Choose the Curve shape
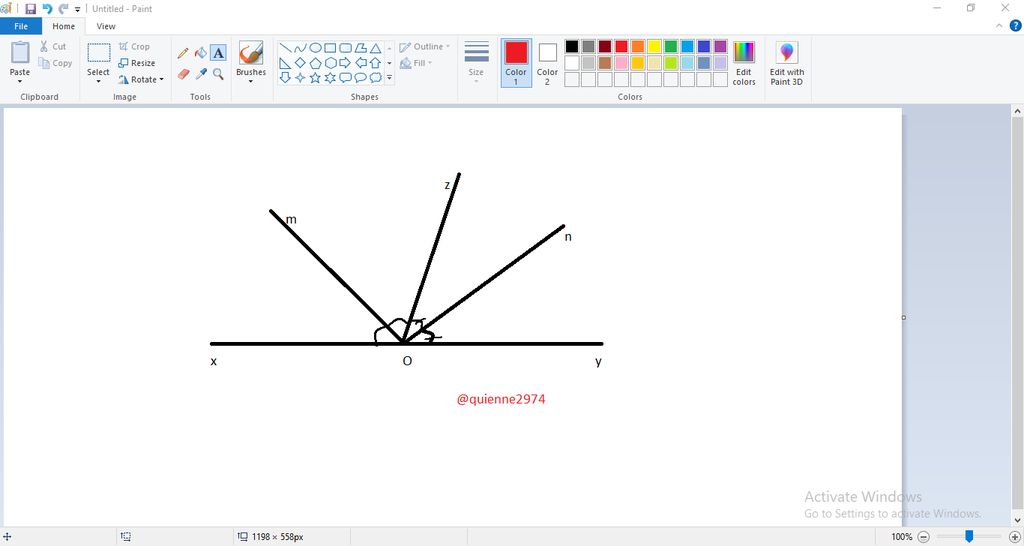This screenshot has width=1024, height=546. [300, 48]
